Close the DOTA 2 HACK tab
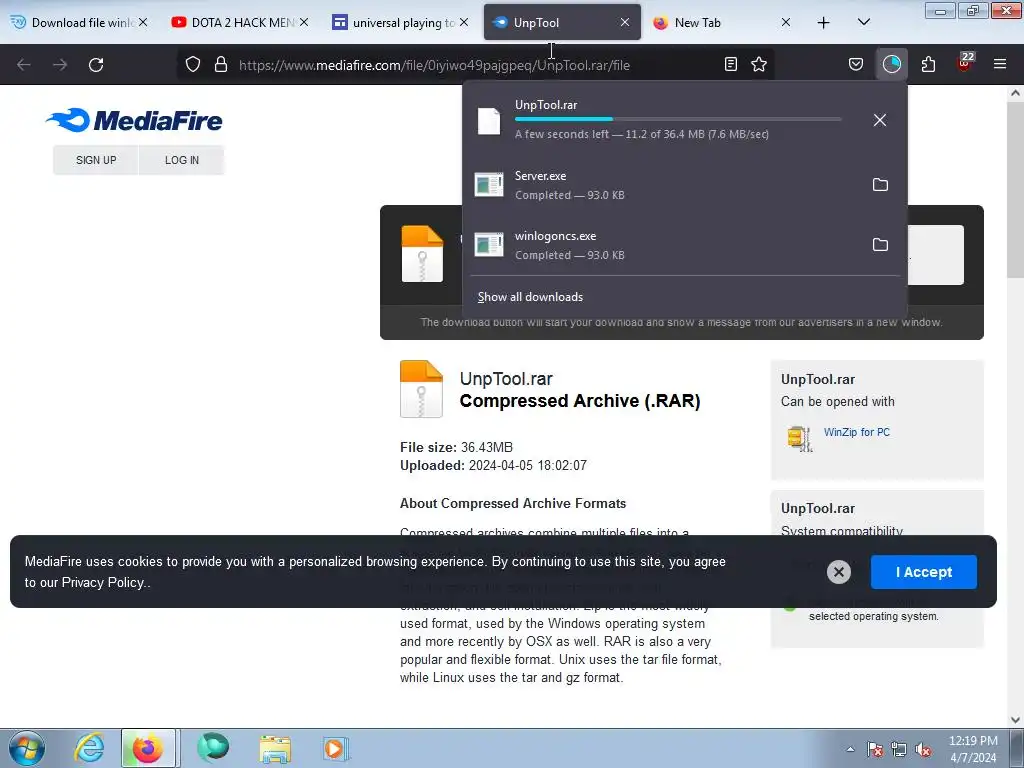The image size is (1024, 768). pyautogui.click(x=304, y=22)
